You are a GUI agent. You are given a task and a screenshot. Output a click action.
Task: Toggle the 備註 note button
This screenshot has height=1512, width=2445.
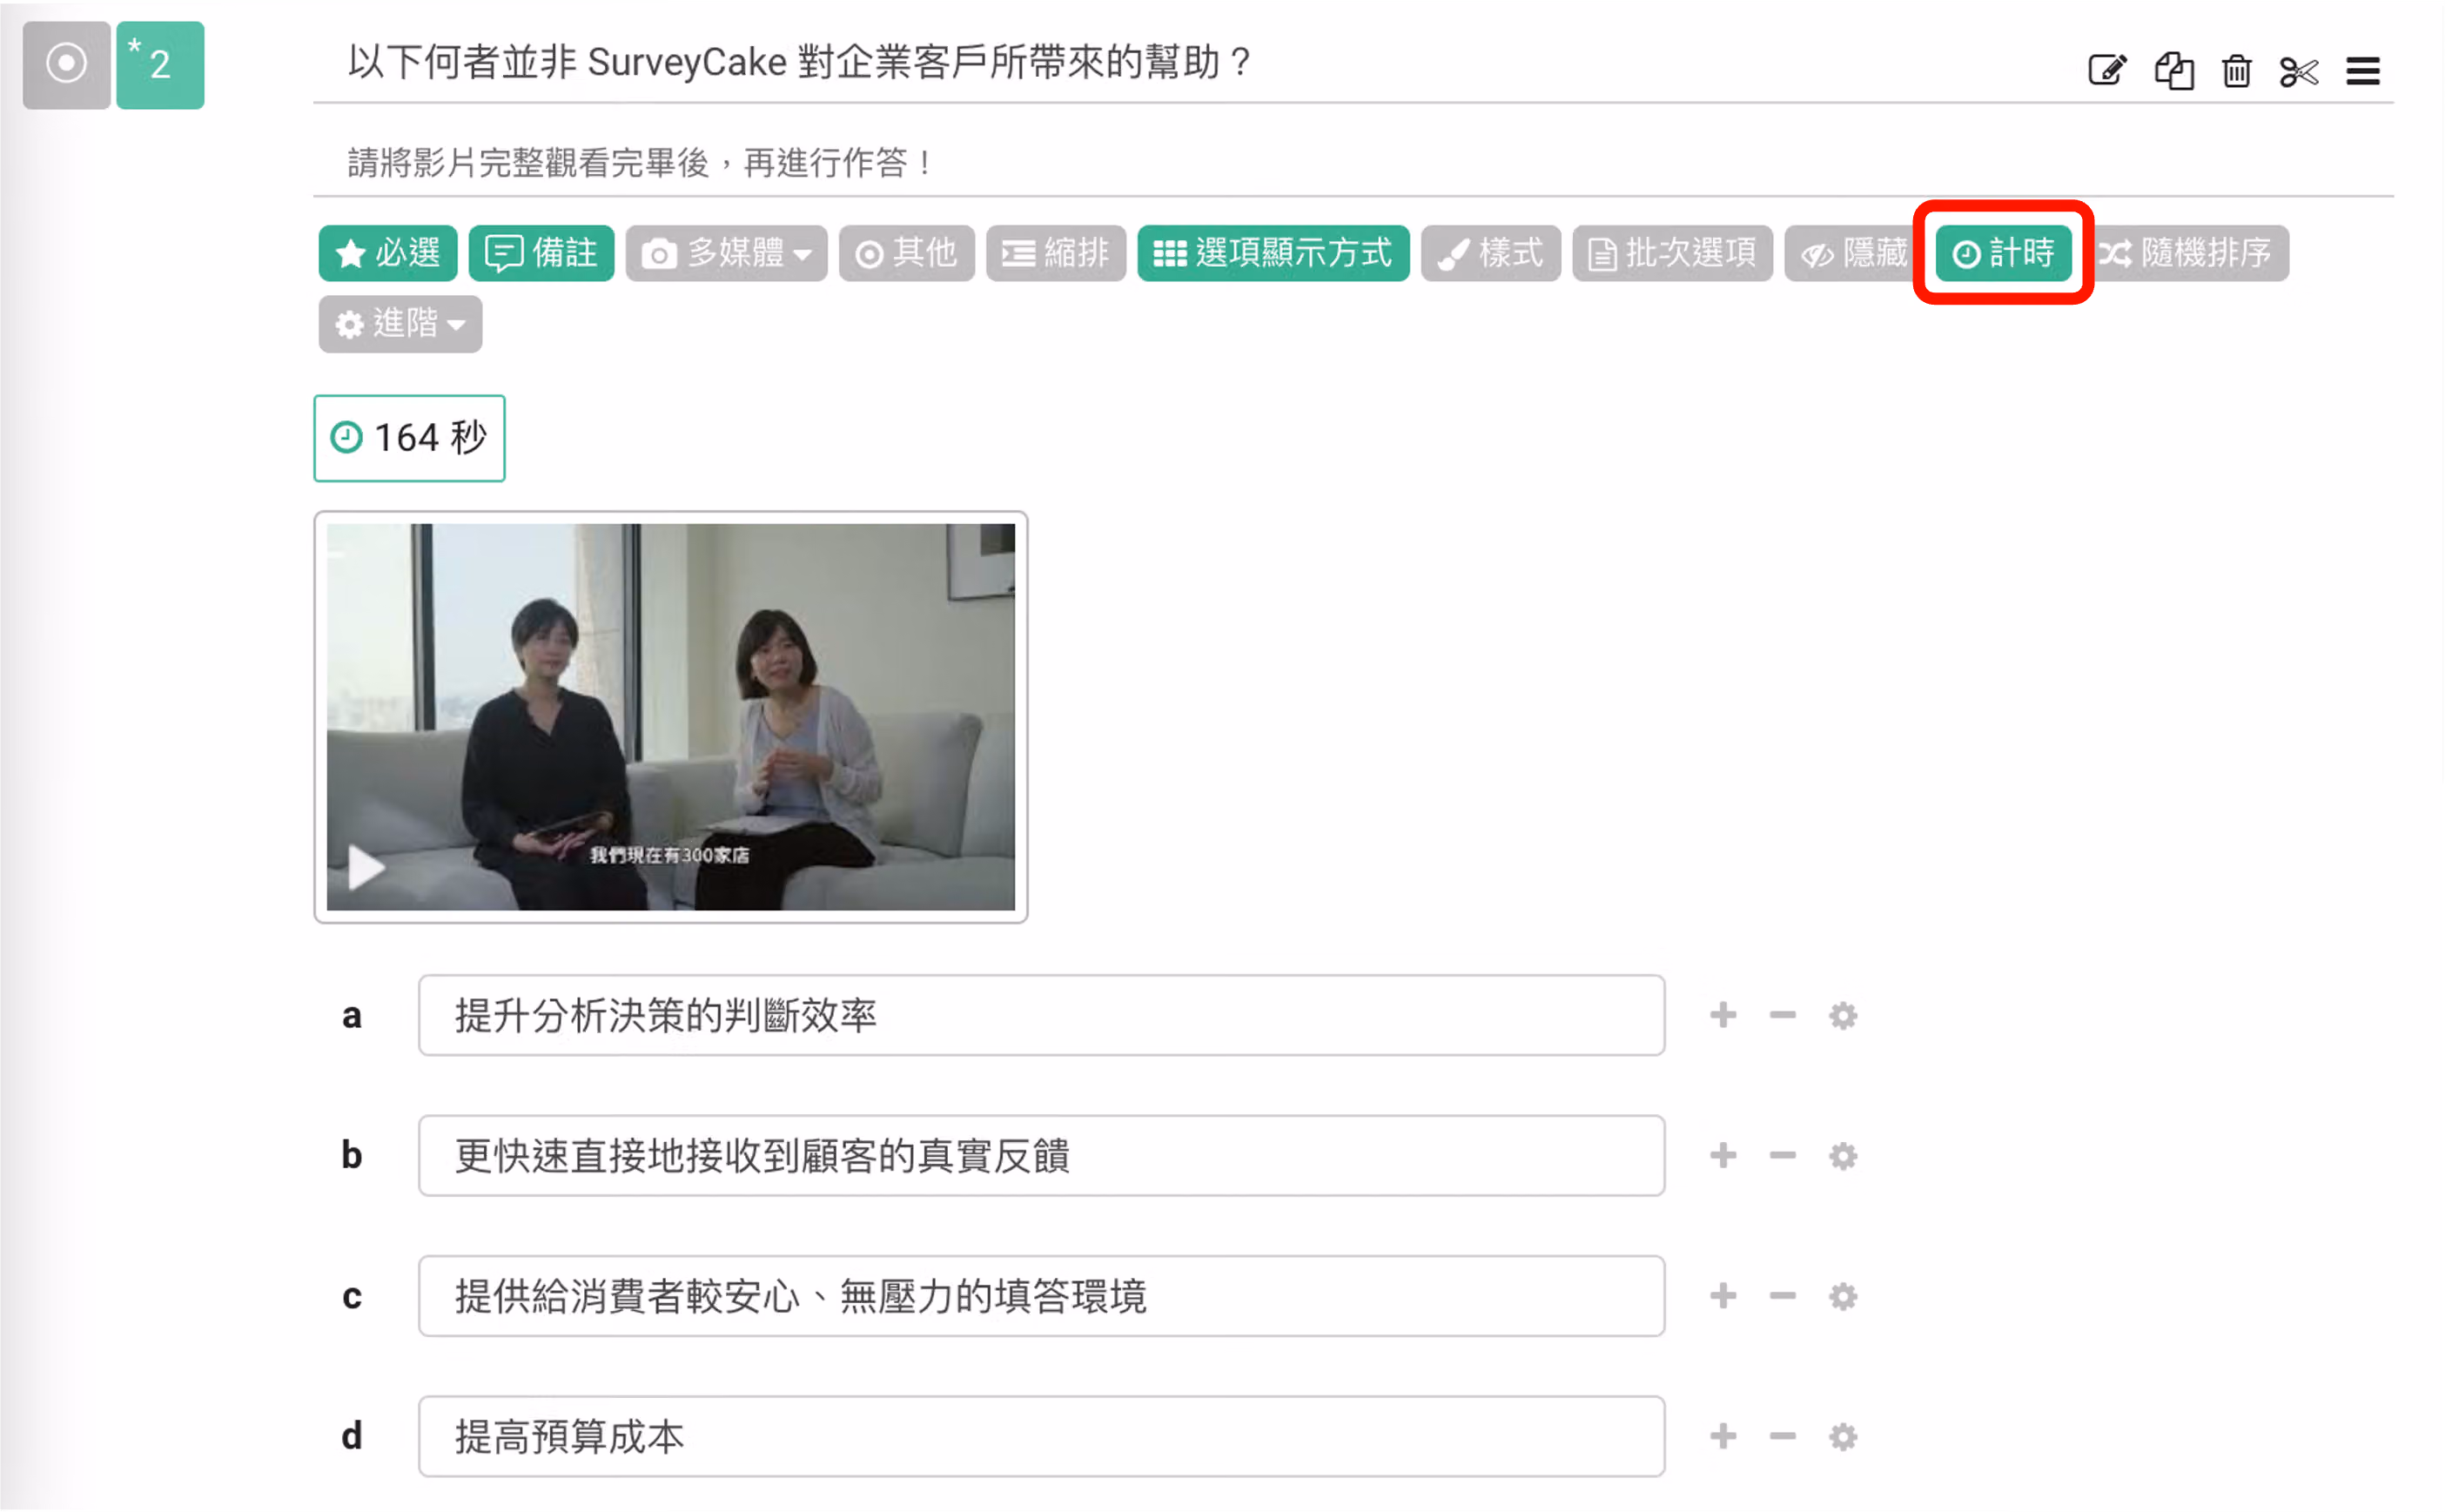pyautogui.click(x=541, y=253)
